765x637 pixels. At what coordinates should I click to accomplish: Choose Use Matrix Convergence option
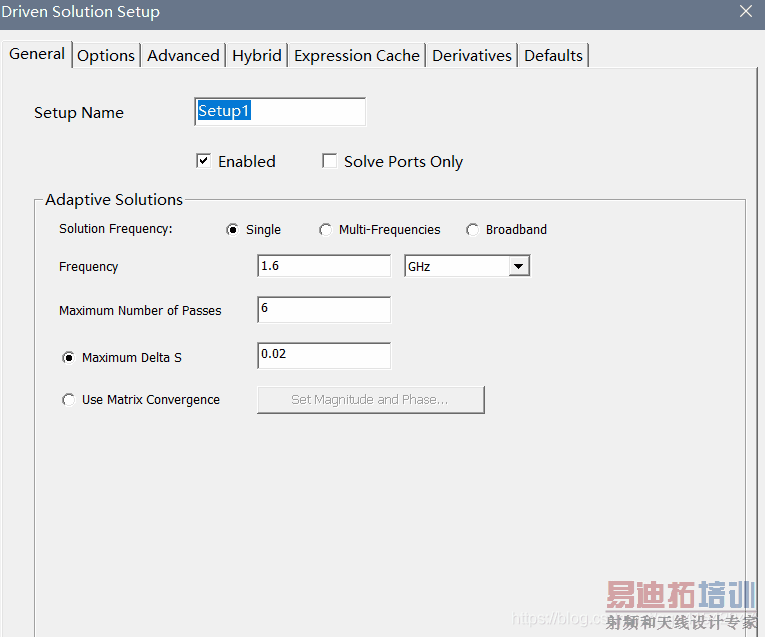click(x=69, y=400)
